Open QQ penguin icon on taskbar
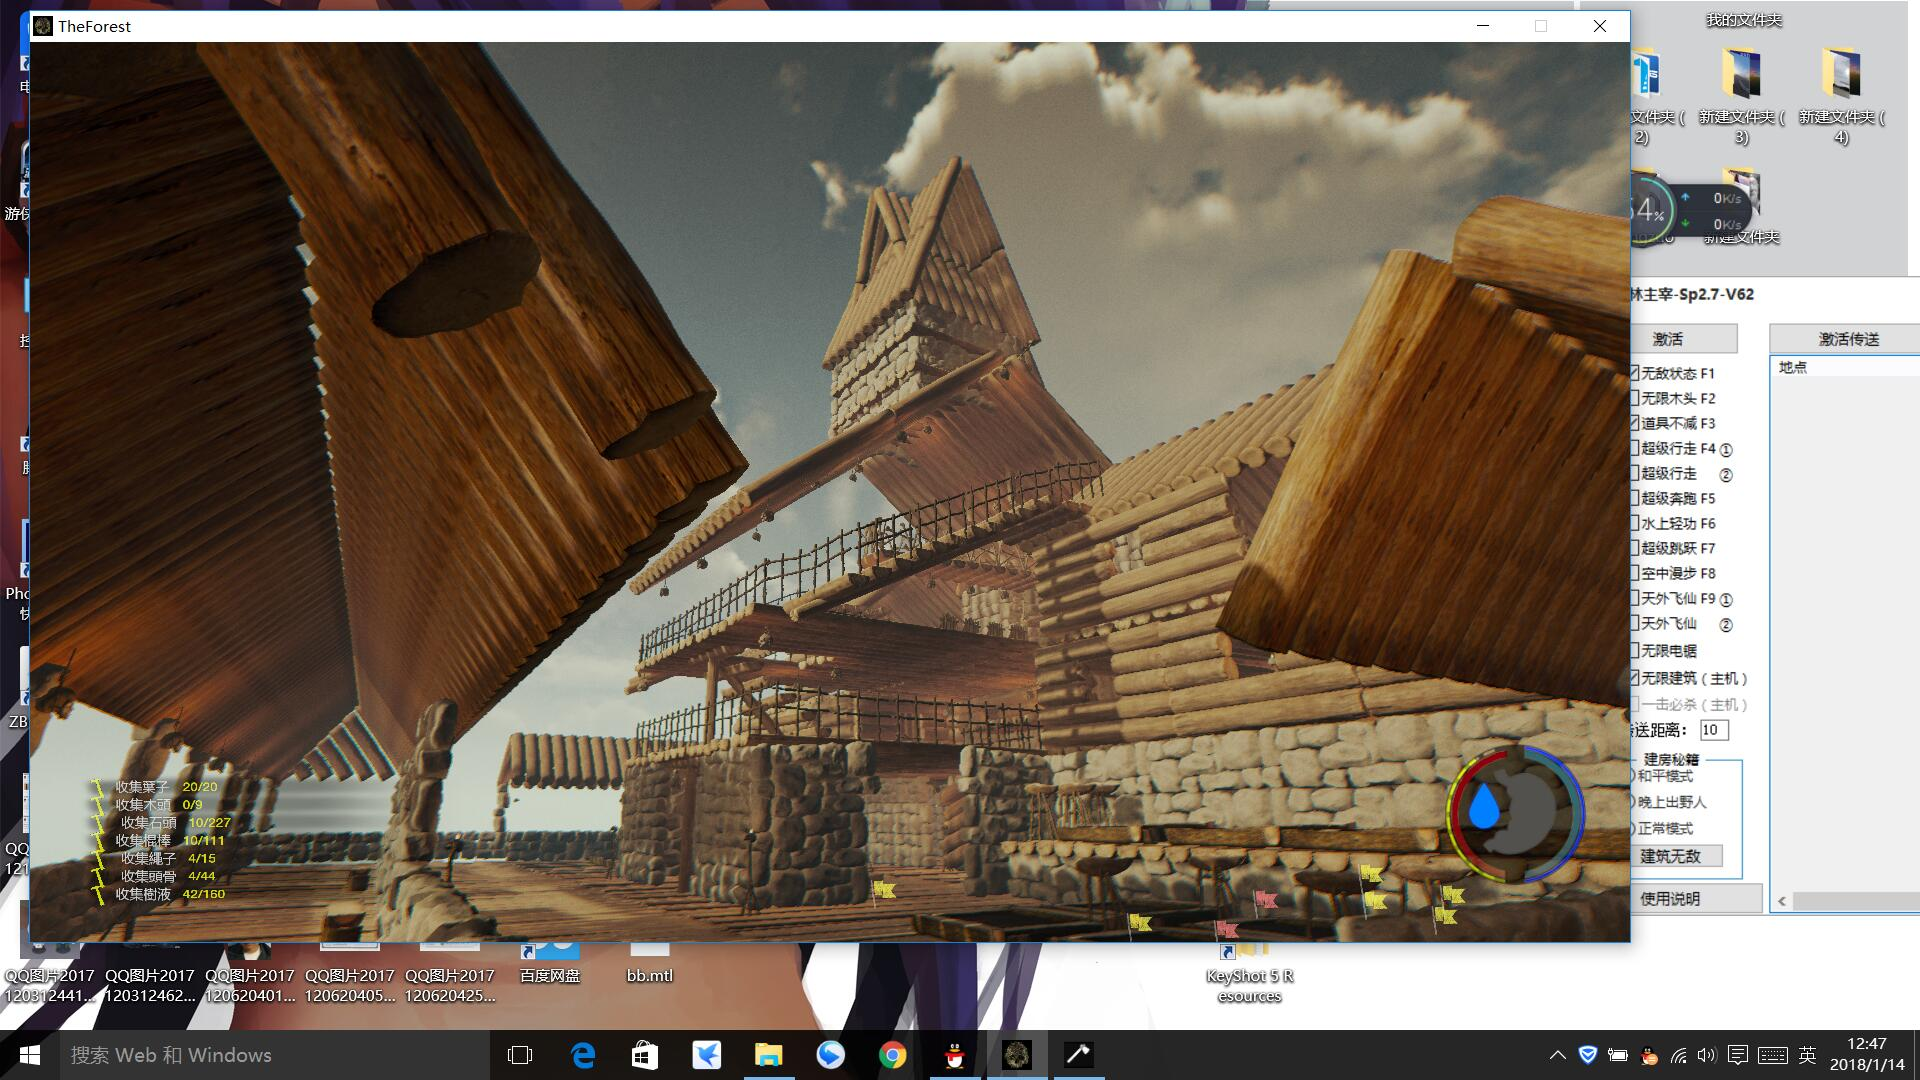The width and height of the screenshot is (1920, 1080). pos(954,1055)
